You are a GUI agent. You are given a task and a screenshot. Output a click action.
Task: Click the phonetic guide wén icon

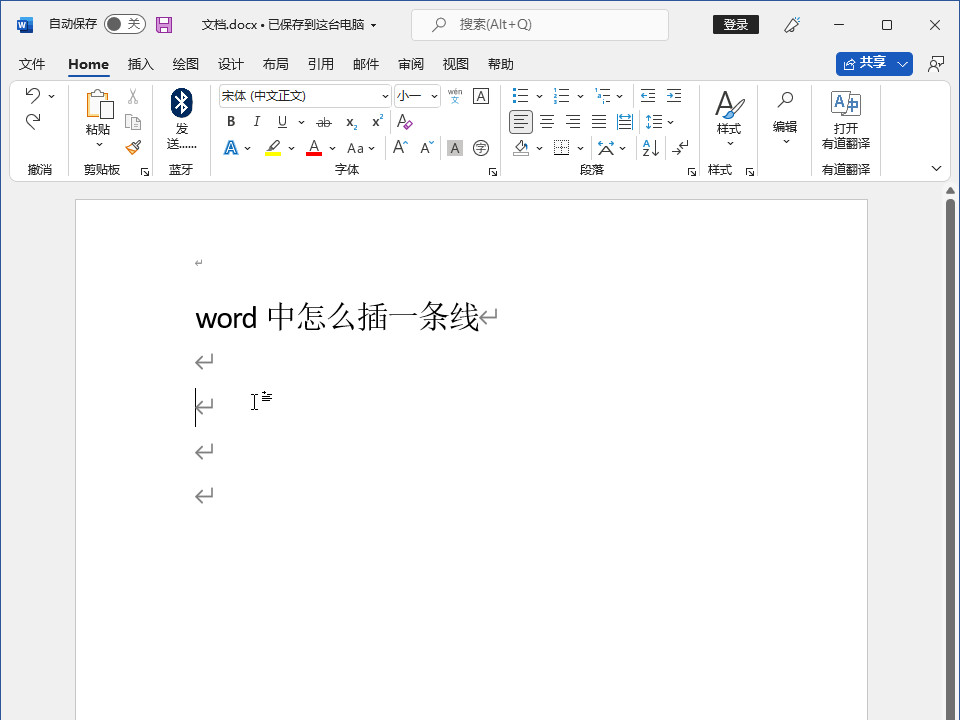pos(455,96)
